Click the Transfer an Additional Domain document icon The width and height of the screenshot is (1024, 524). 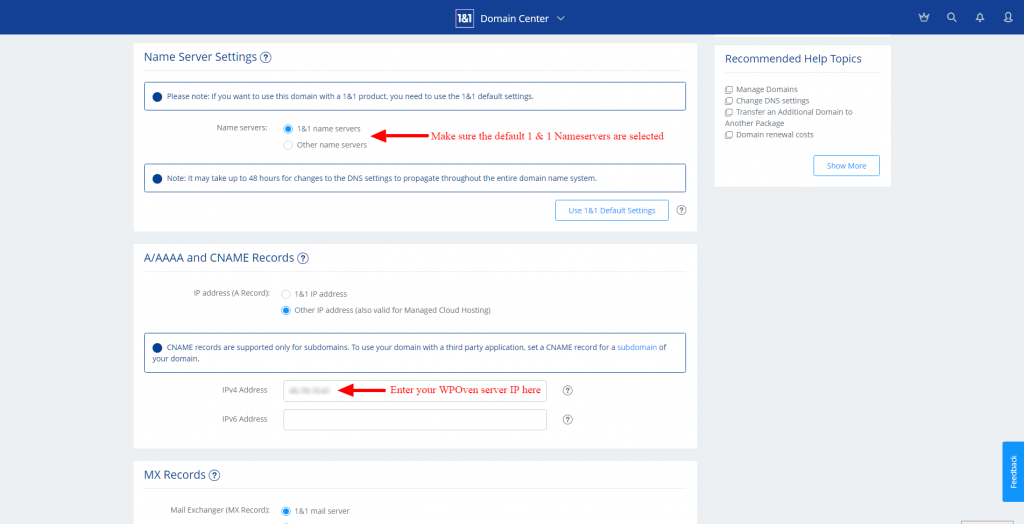pos(729,112)
